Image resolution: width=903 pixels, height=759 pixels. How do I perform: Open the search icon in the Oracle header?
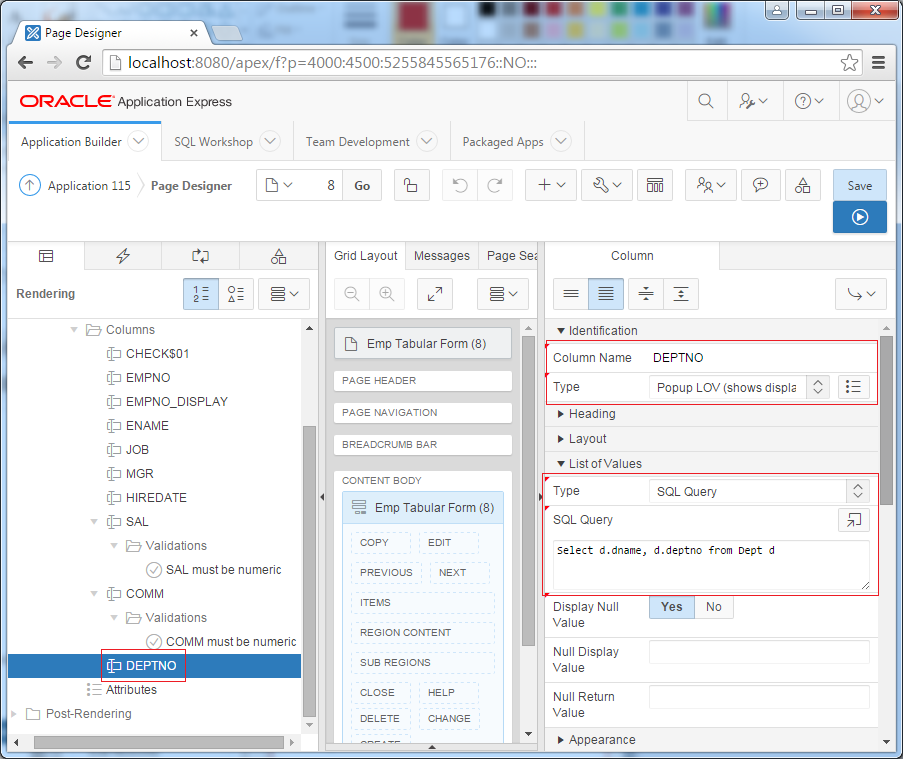click(705, 101)
